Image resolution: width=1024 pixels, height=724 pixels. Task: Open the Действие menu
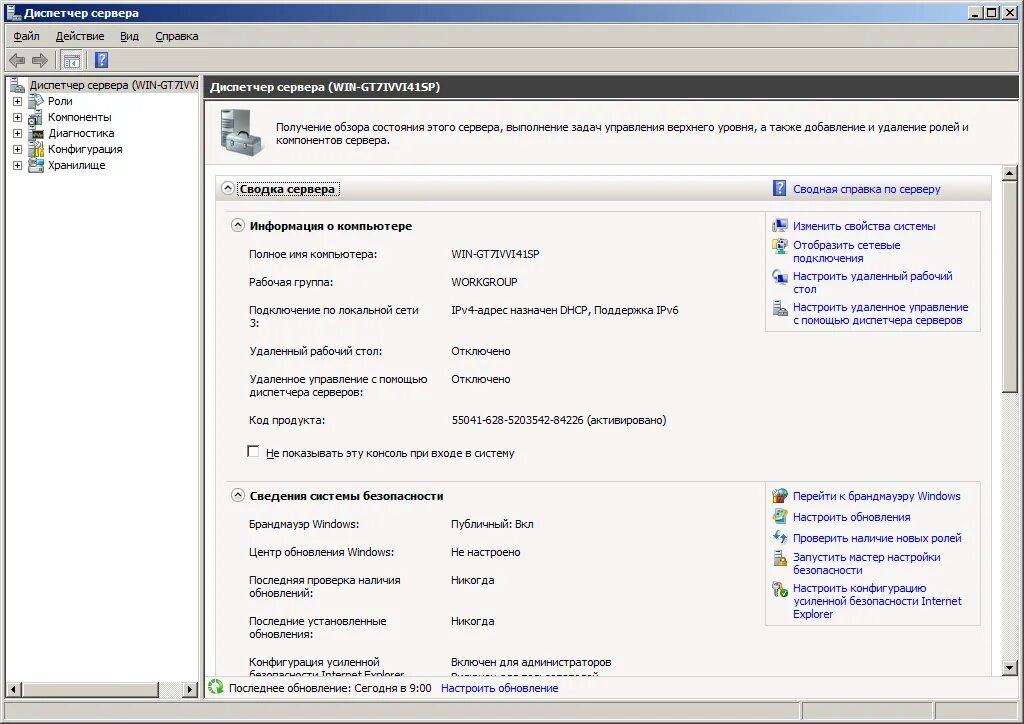pos(80,37)
